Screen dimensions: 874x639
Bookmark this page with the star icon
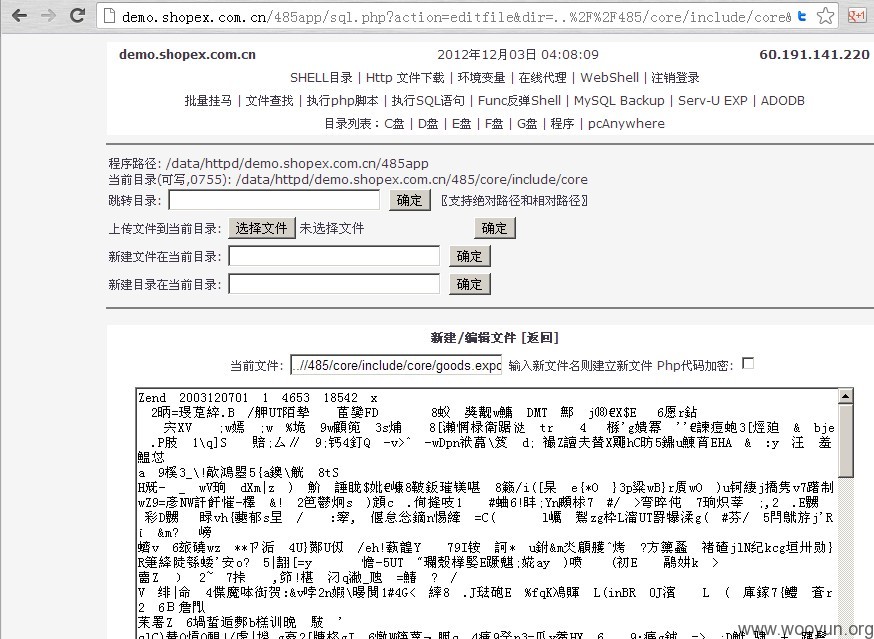click(826, 16)
